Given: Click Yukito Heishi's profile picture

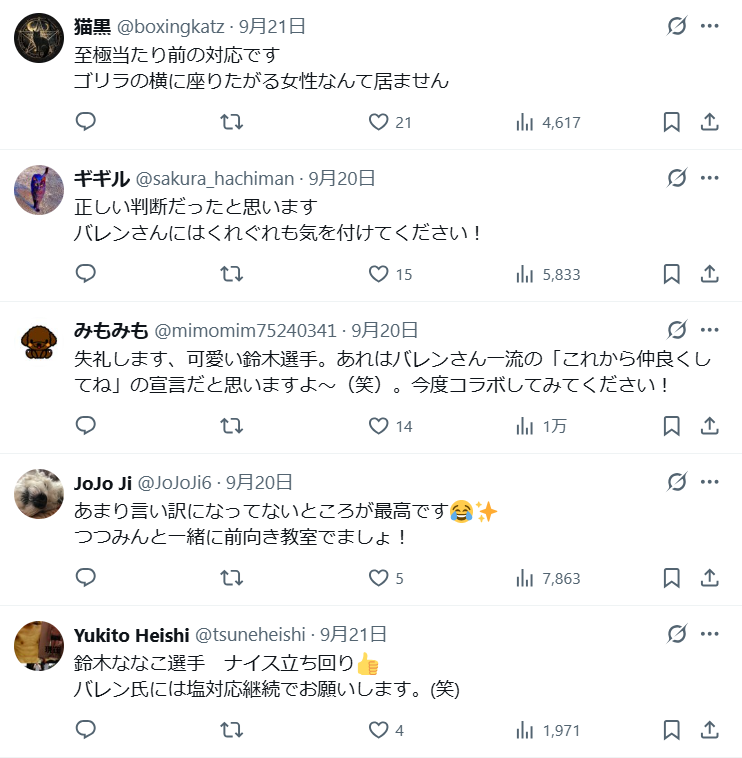Looking at the screenshot, I should point(39,645).
